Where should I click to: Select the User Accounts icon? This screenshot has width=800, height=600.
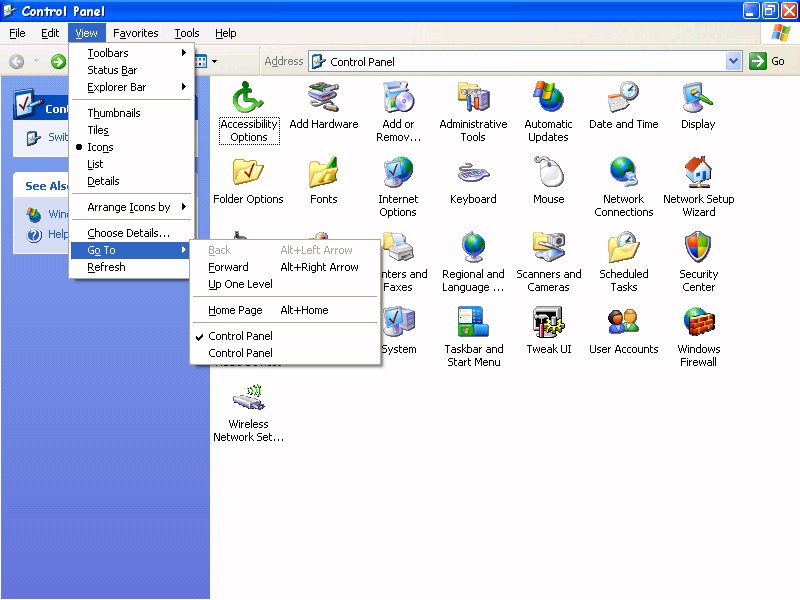click(623, 322)
